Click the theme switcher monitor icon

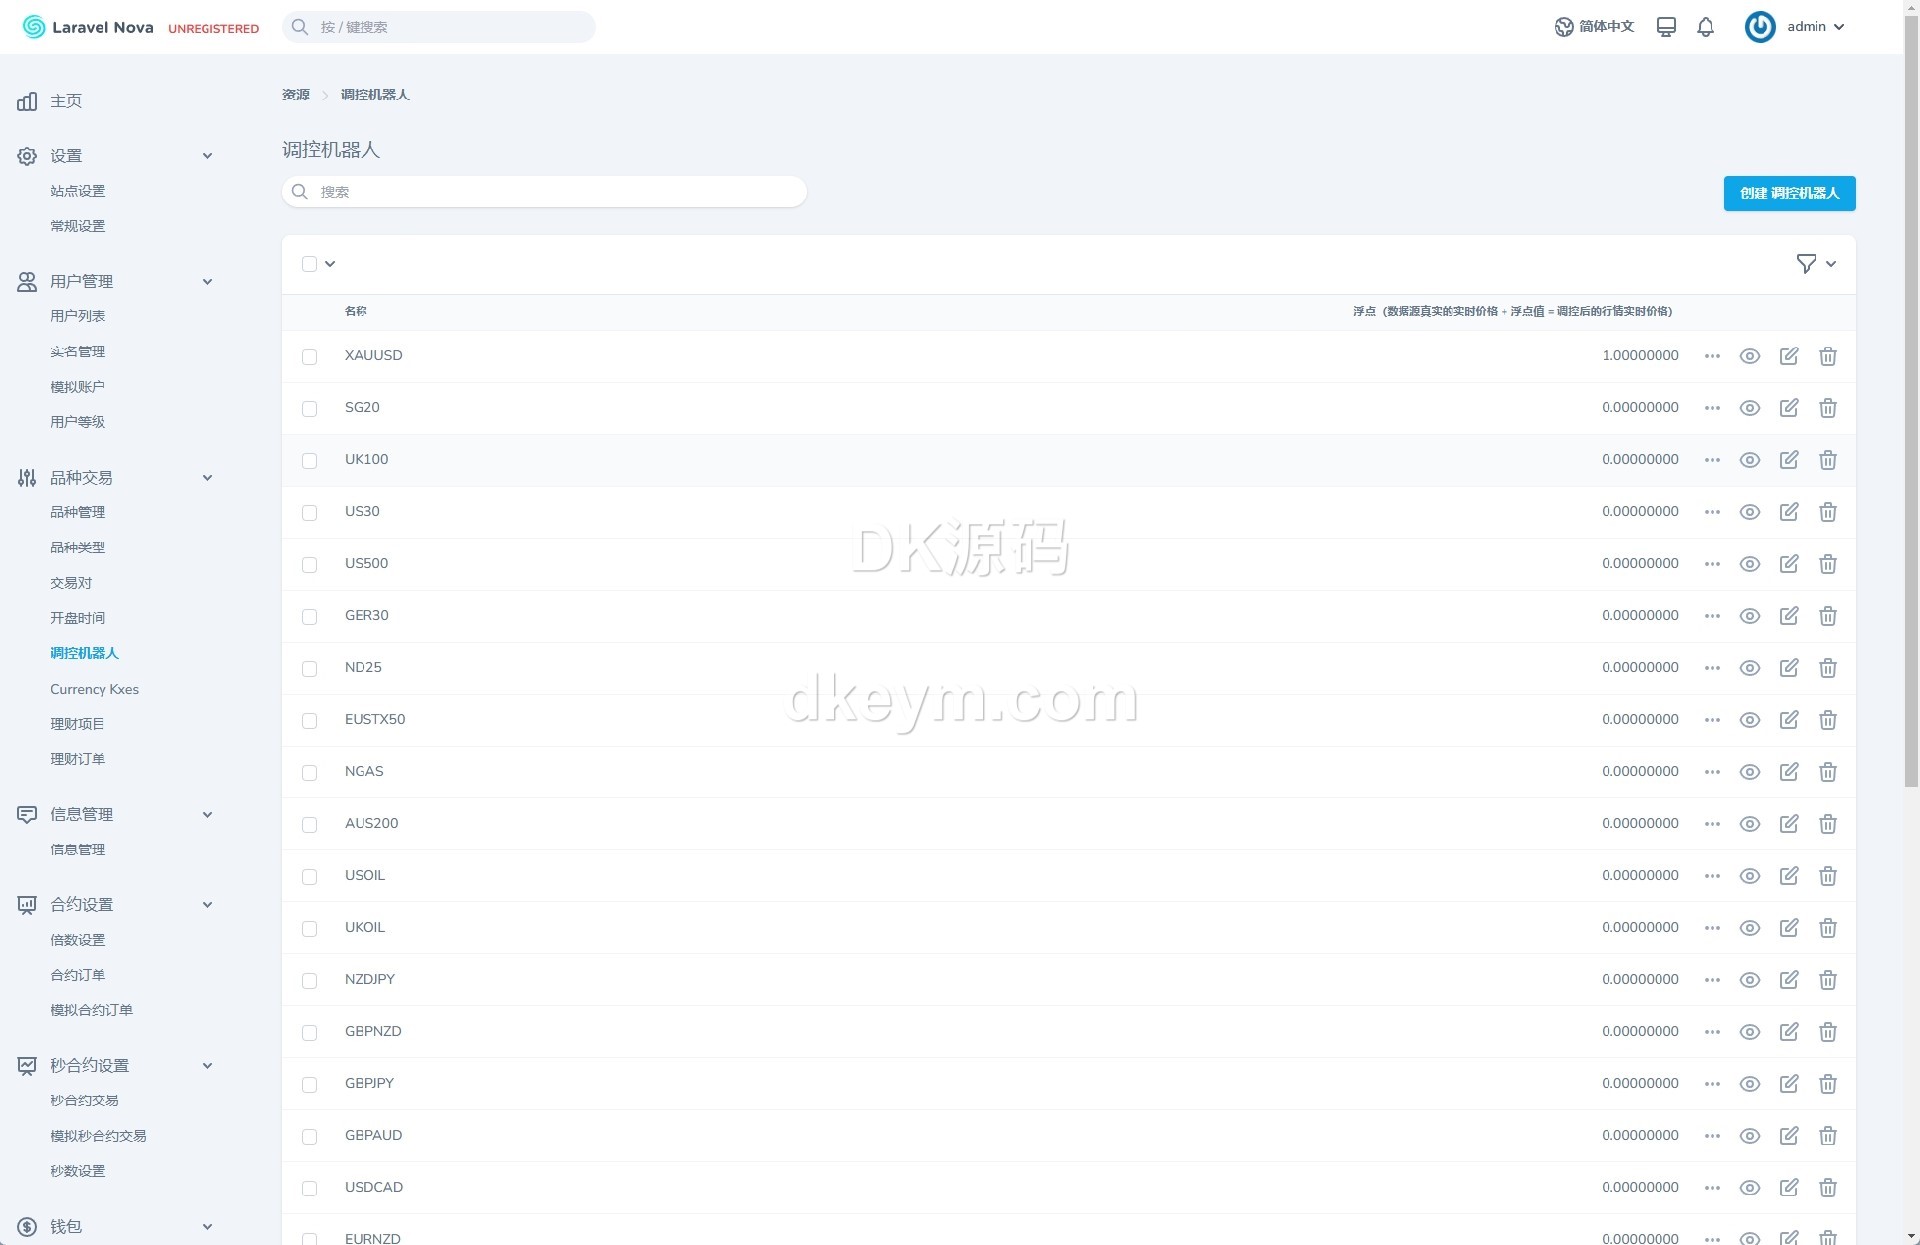pos(1666,27)
